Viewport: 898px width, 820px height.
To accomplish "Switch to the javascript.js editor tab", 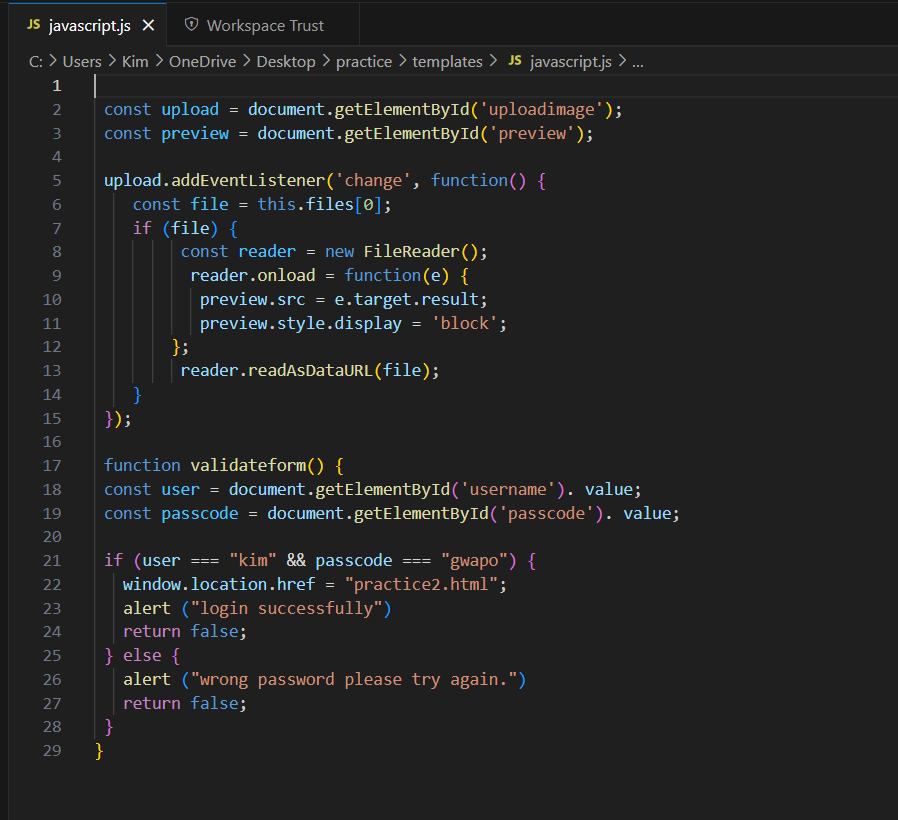I will pos(87,25).
